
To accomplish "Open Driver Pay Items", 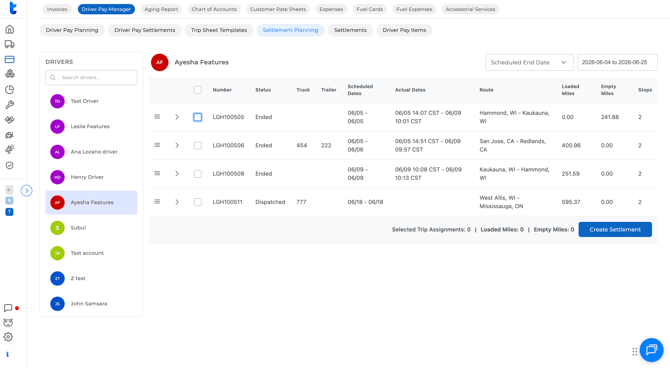I will [404, 30].
